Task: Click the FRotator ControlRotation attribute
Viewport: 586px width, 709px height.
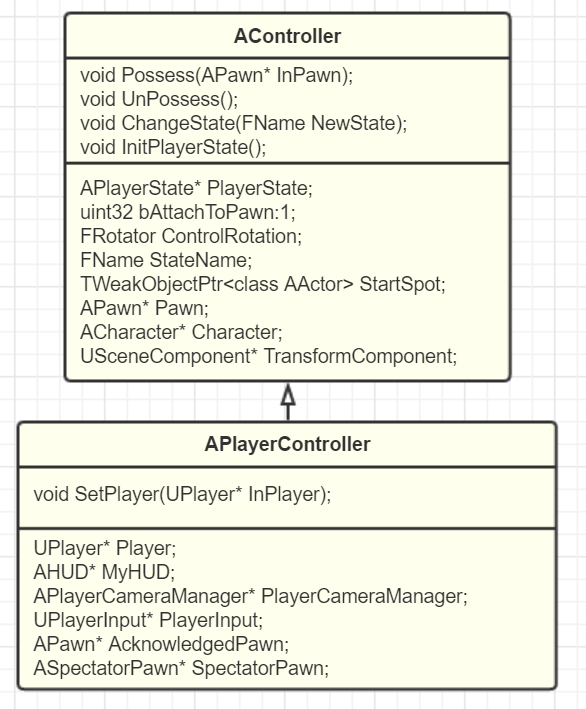Action: coord(191,236)
